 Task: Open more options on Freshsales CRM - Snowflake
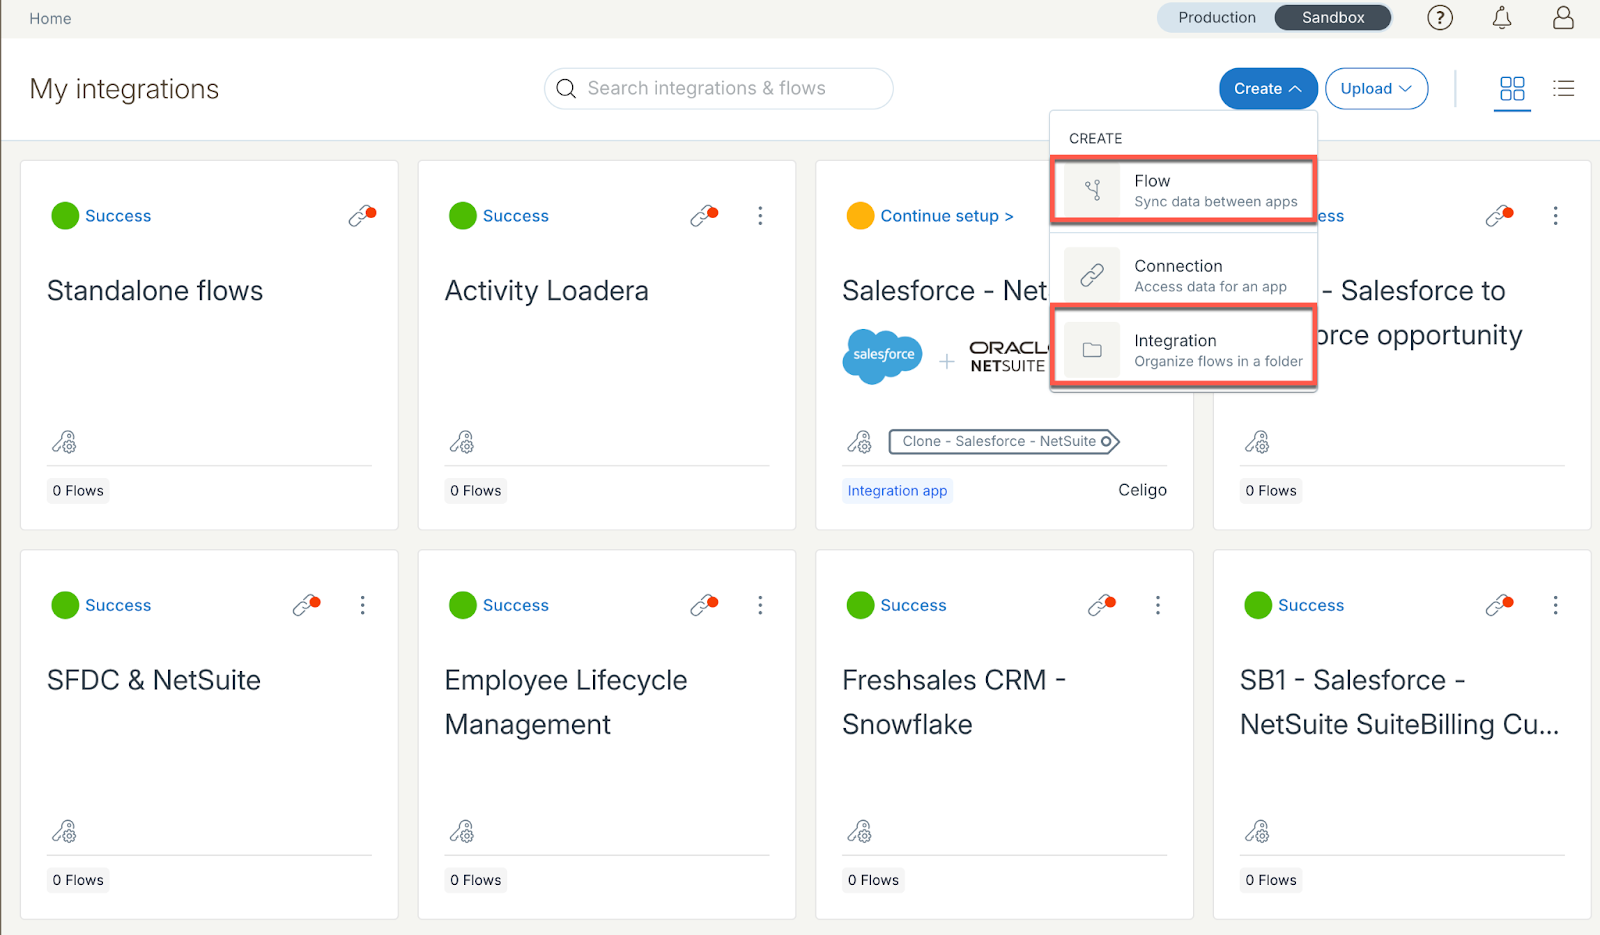(1157, 605)
